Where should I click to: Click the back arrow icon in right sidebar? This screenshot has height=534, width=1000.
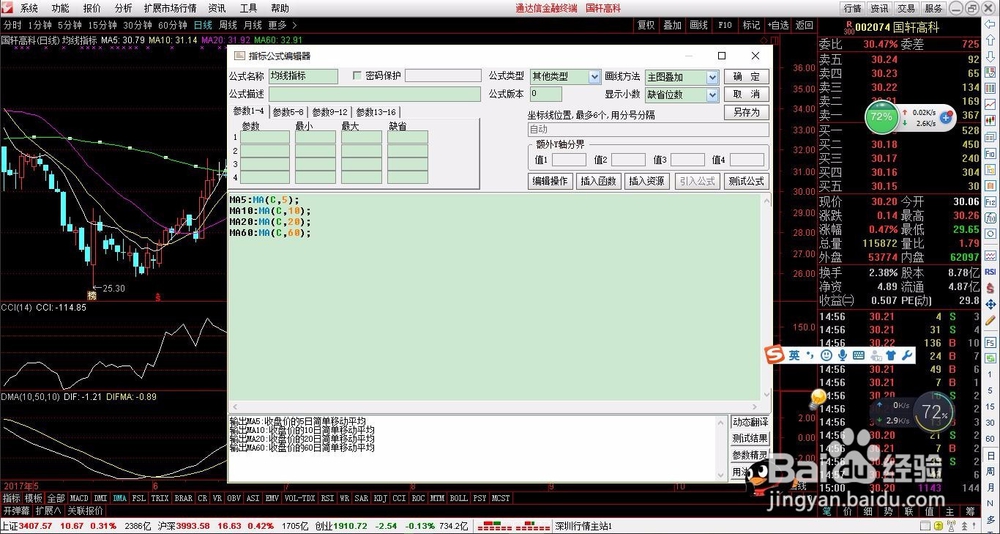tap(990, 22)
